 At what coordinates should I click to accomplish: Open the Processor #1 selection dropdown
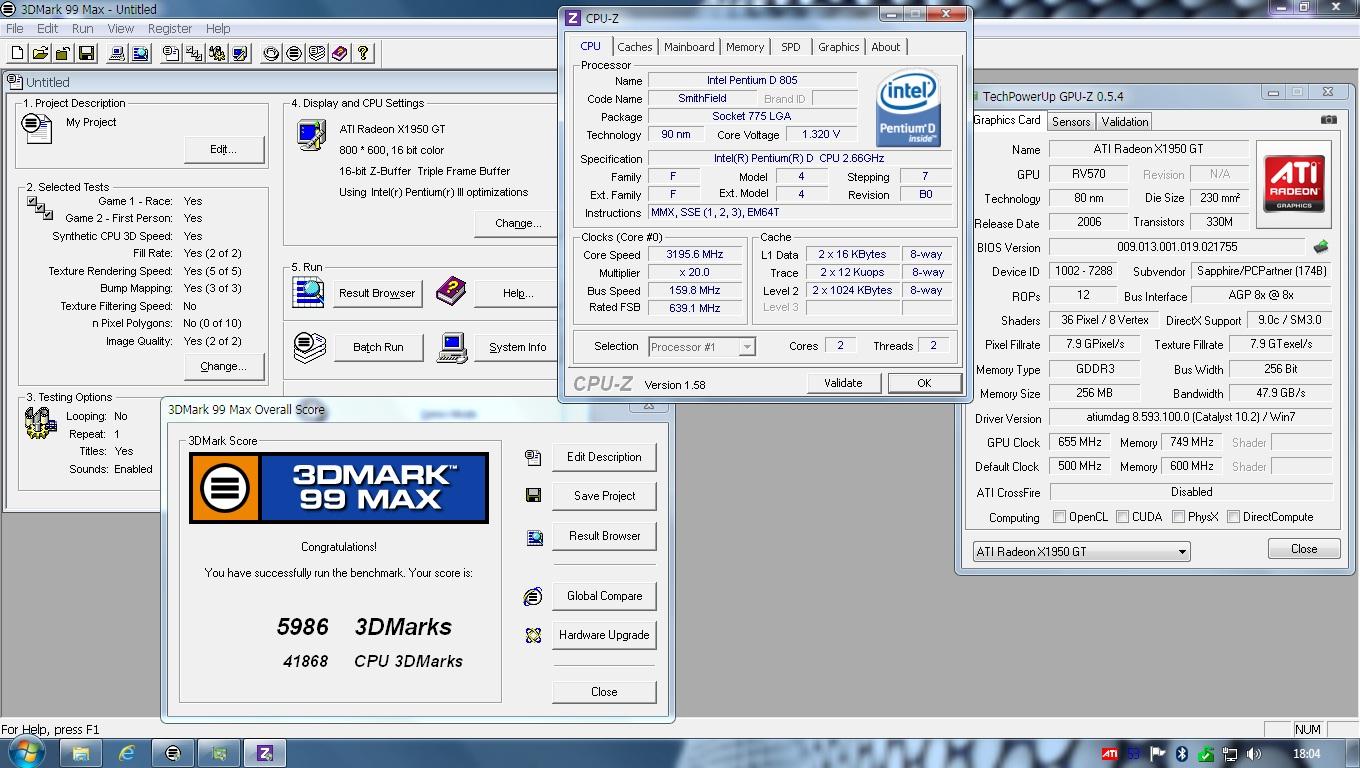pyautogui.click(x=701, y=346)
